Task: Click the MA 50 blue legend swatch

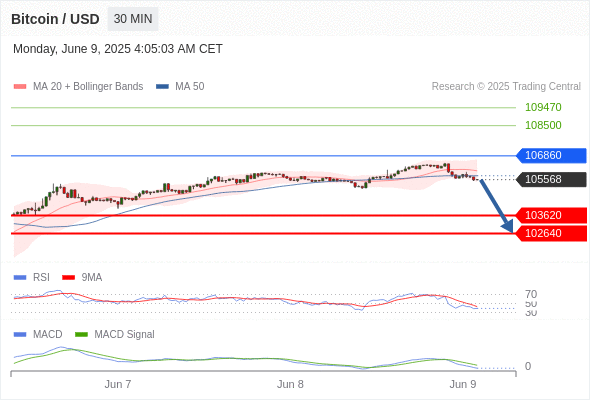Action: [x=162, y=87]
